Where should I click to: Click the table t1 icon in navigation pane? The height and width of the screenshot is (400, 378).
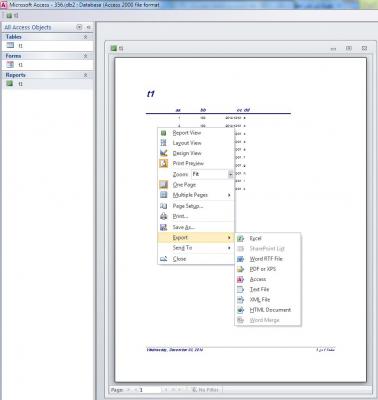[x=10, y=45]
